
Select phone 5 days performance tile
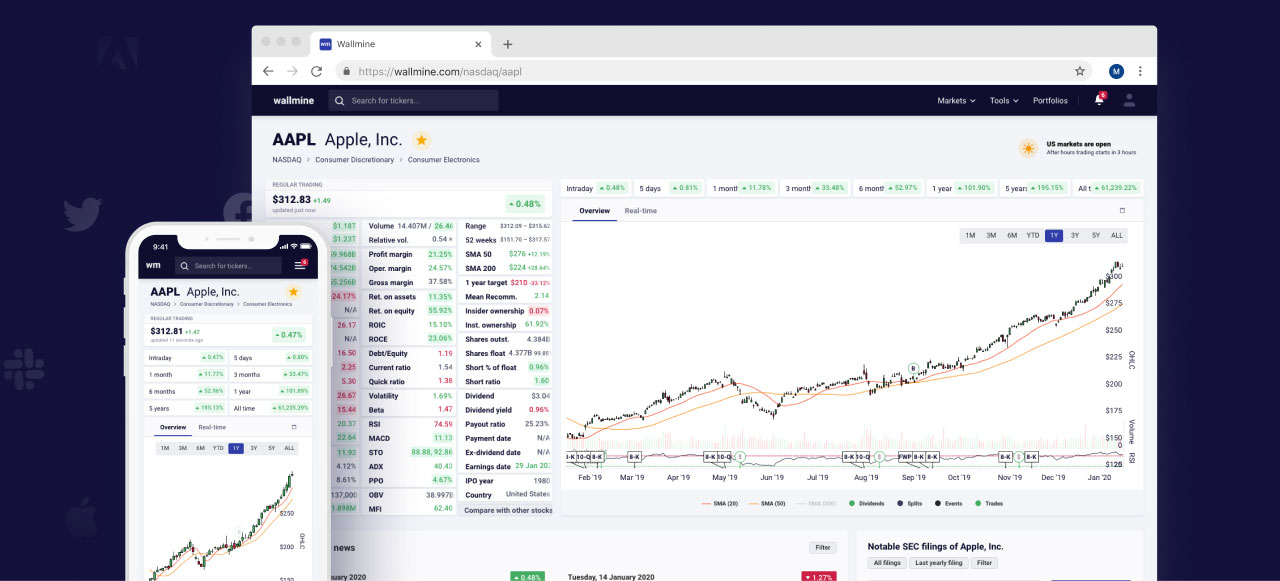point(271,357)
